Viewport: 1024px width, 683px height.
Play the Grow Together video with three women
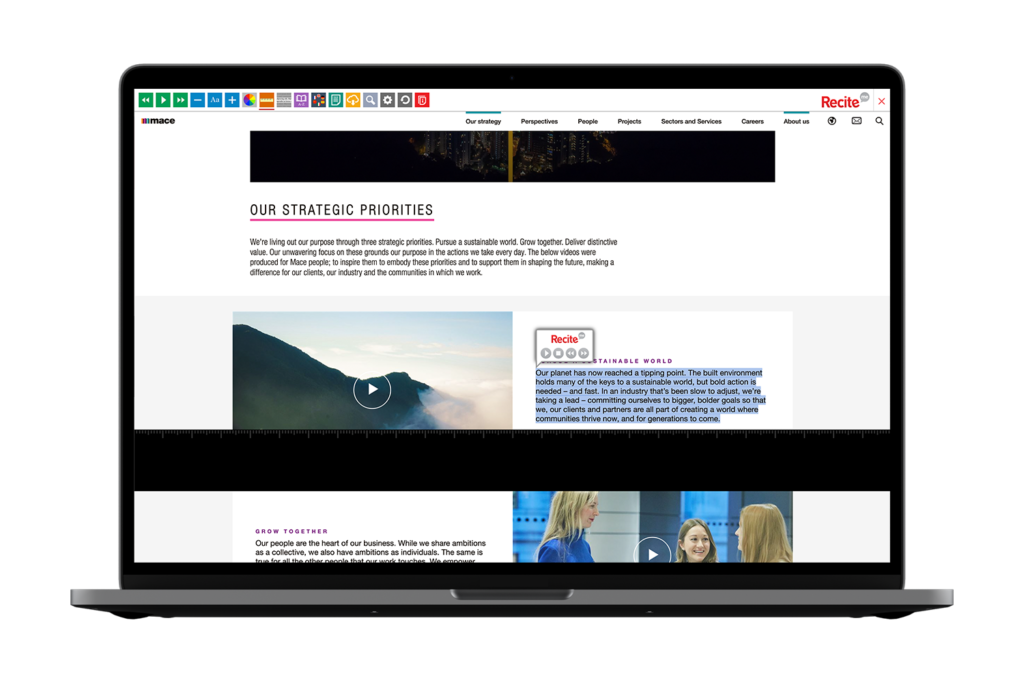[652, 552]
